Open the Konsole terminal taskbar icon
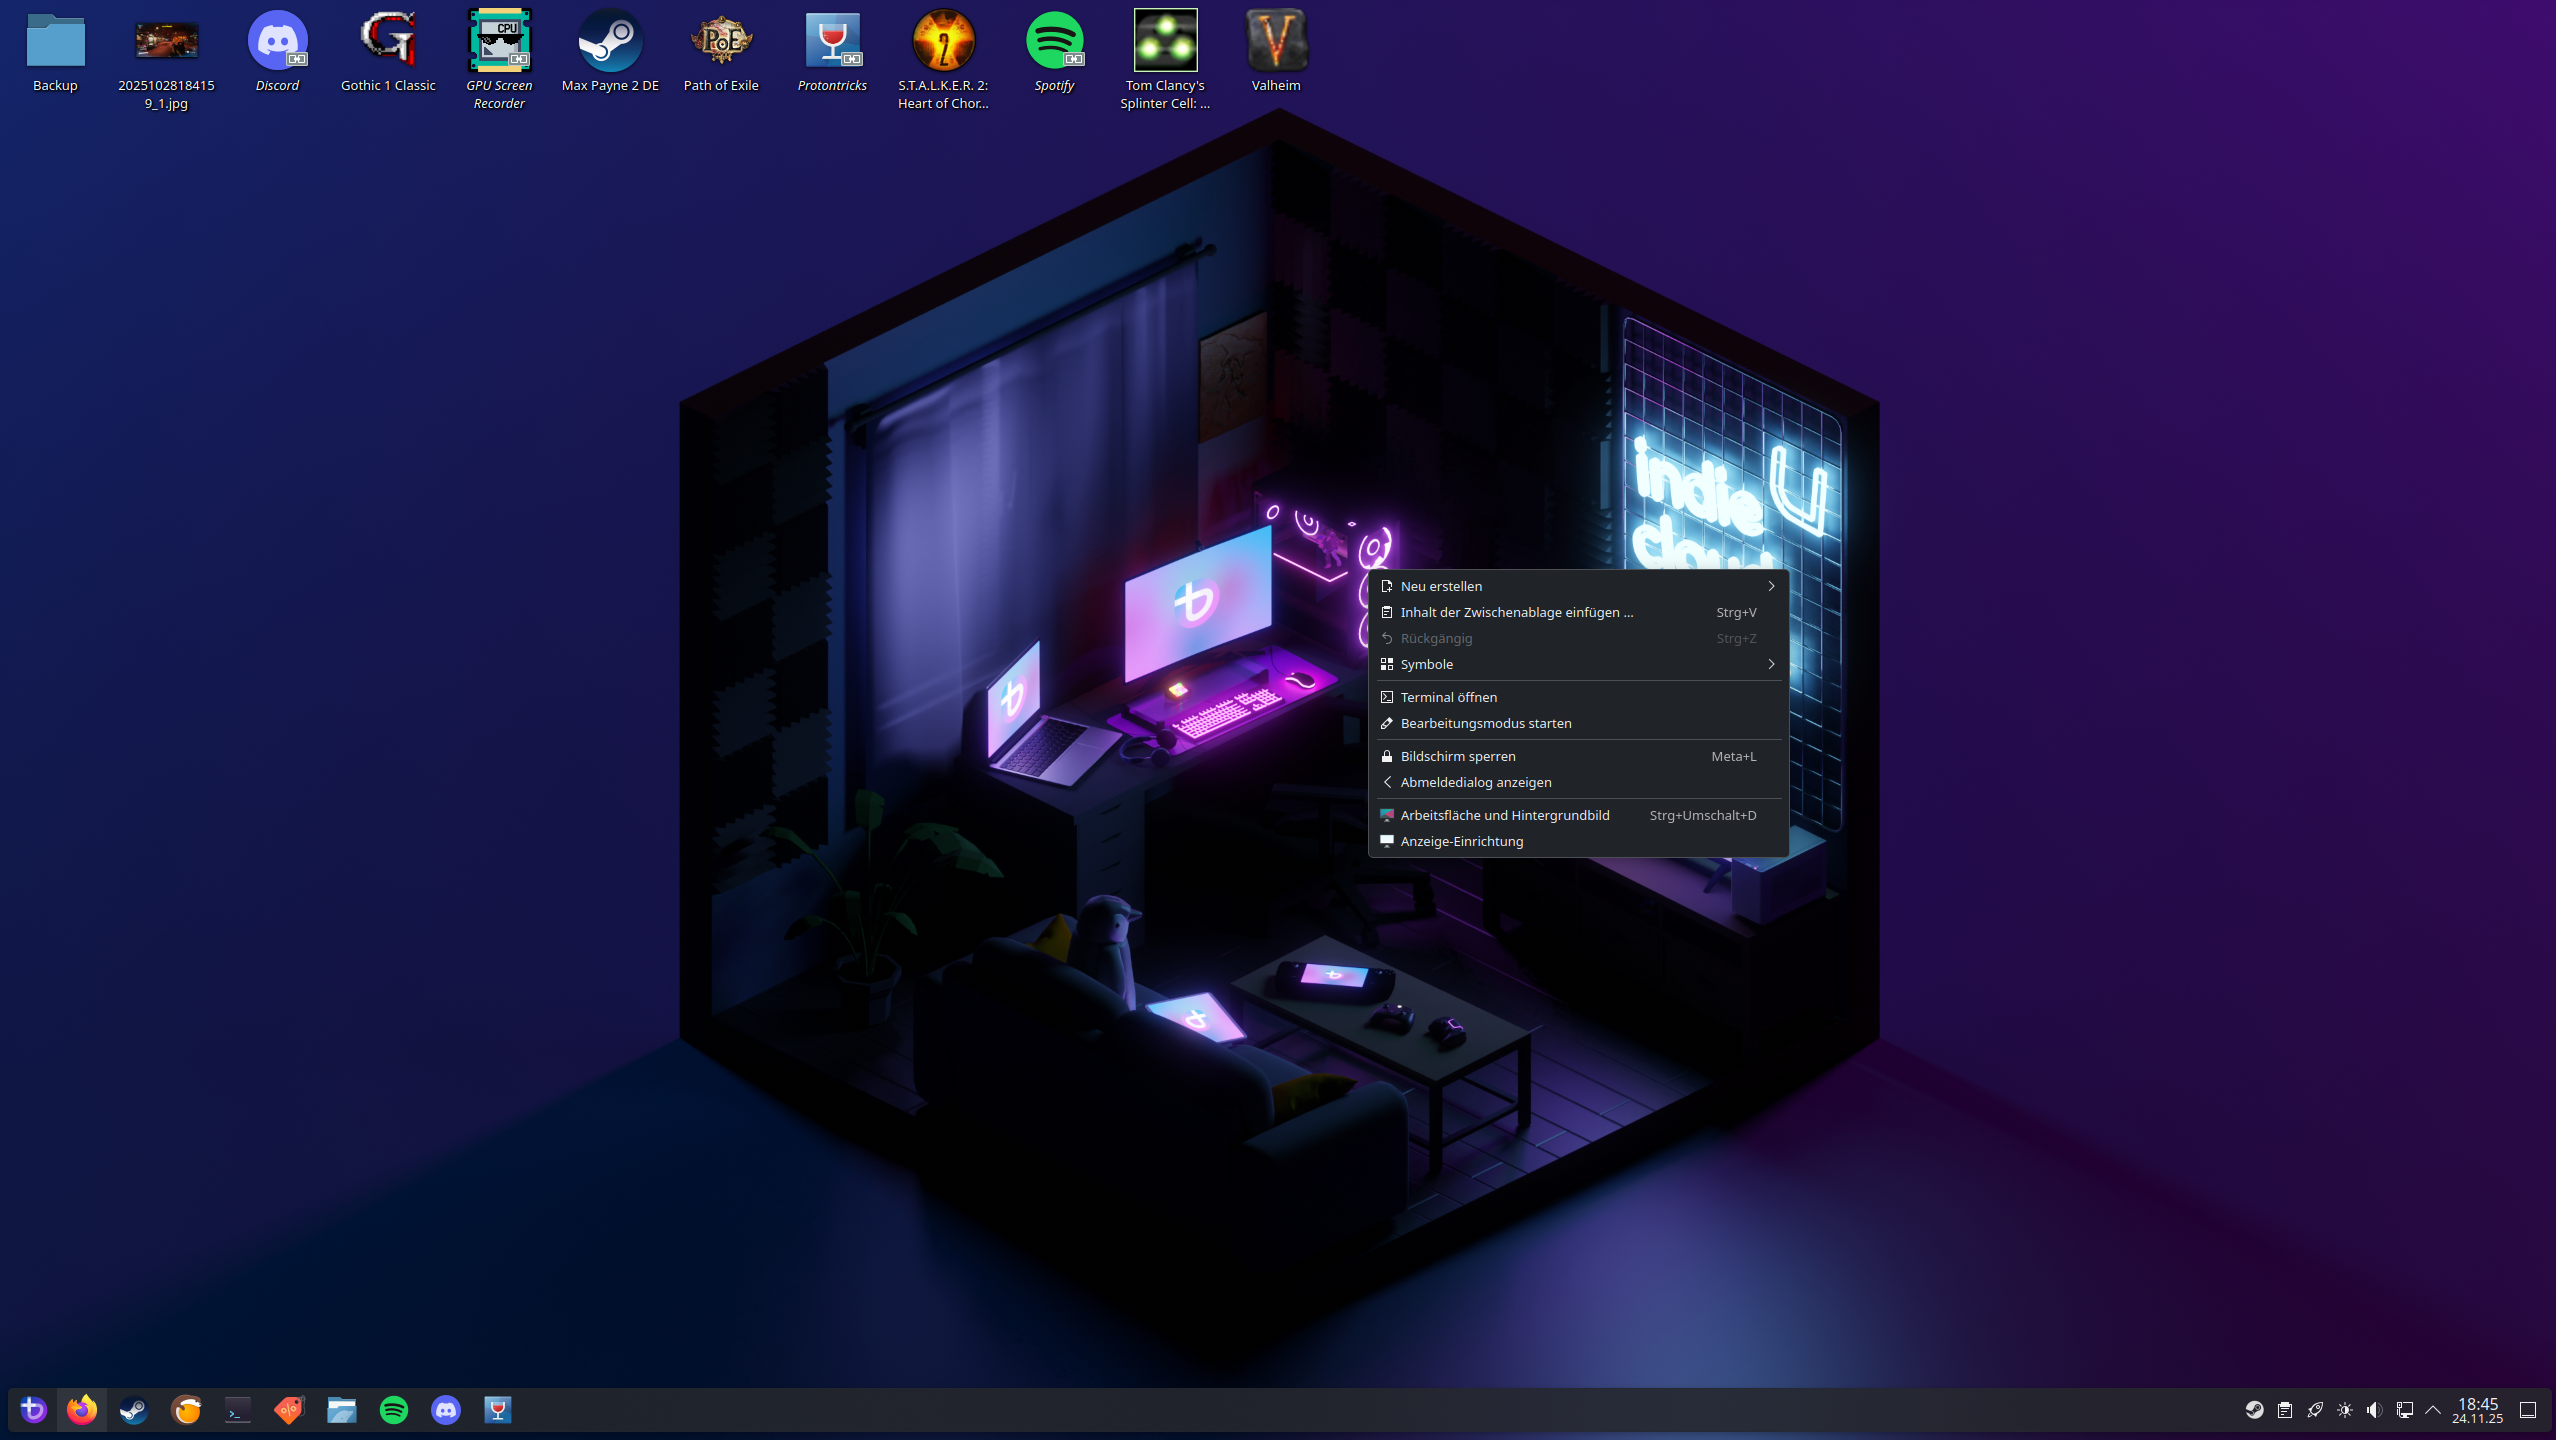The width and height of the screenshot is (2556, 1440). tap(238, 1410)
